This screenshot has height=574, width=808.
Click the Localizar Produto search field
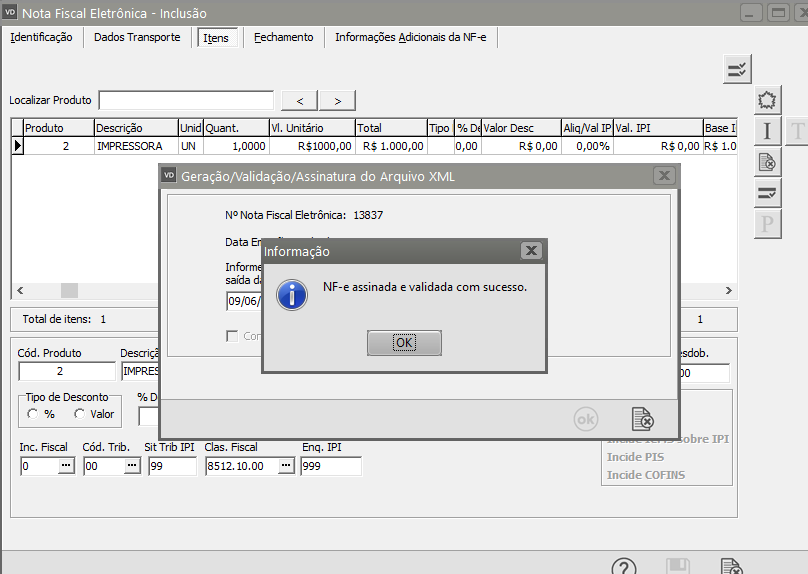click(186, 100)
